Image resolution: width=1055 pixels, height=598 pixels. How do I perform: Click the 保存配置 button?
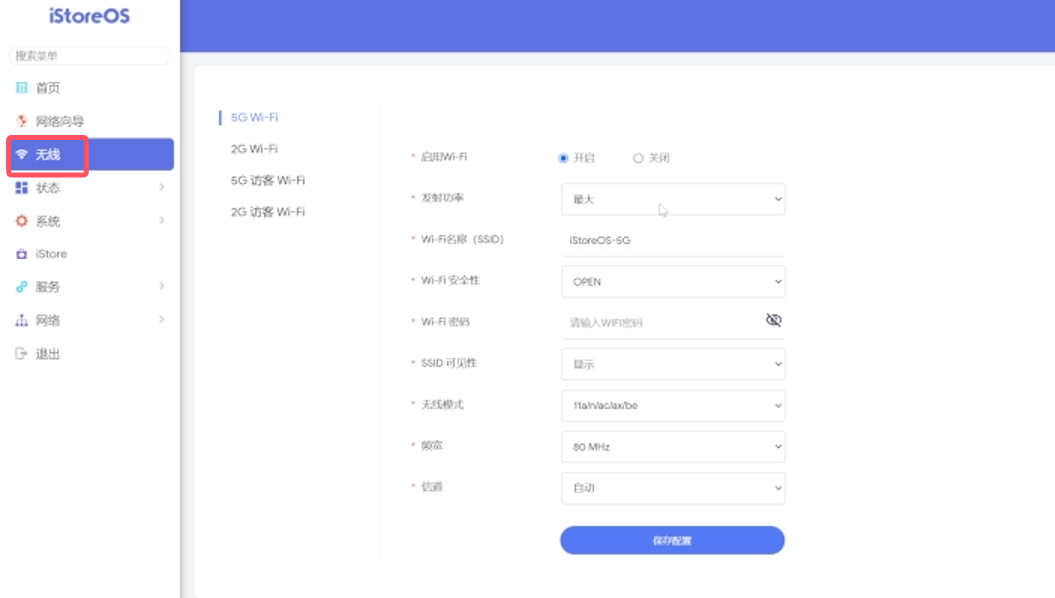672,540
